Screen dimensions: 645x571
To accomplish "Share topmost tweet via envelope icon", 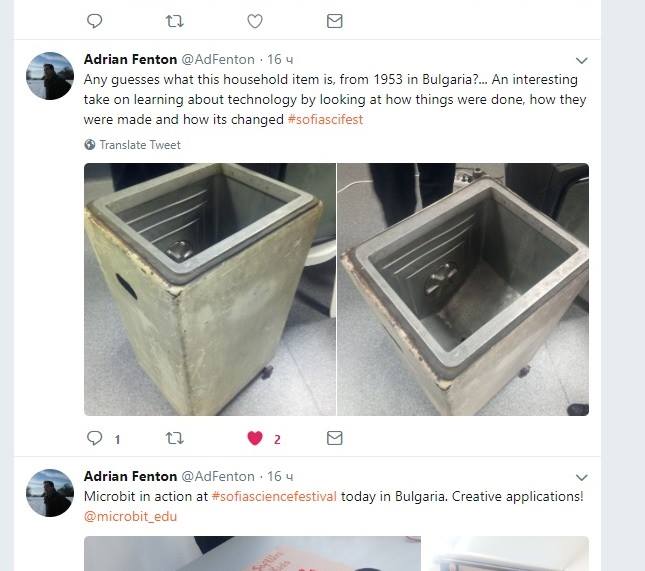I will coord(334,21).
